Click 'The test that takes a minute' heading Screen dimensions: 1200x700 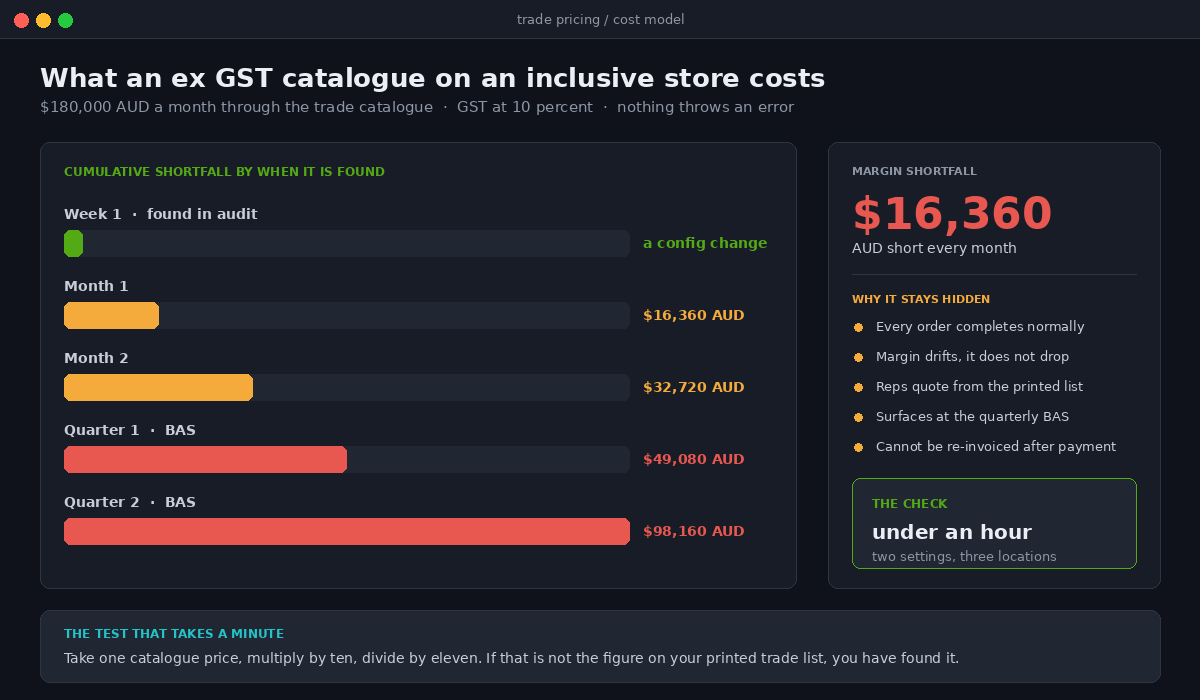pyautogui.click(x=174, y=634)
